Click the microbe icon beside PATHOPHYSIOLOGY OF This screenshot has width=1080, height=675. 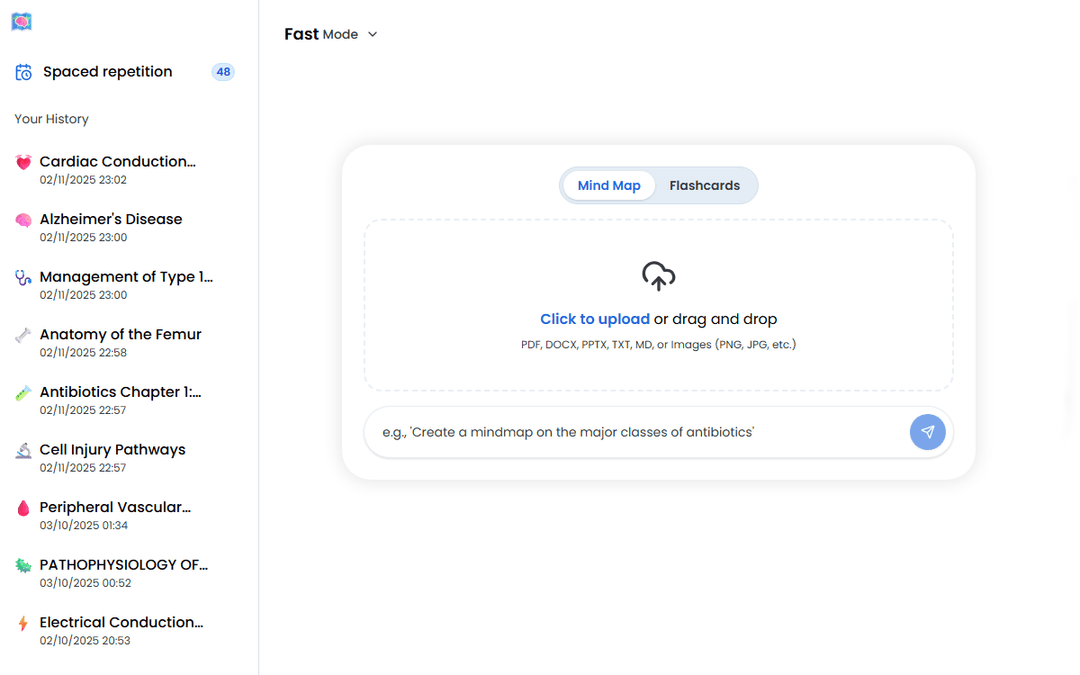(x=21, y=564)
